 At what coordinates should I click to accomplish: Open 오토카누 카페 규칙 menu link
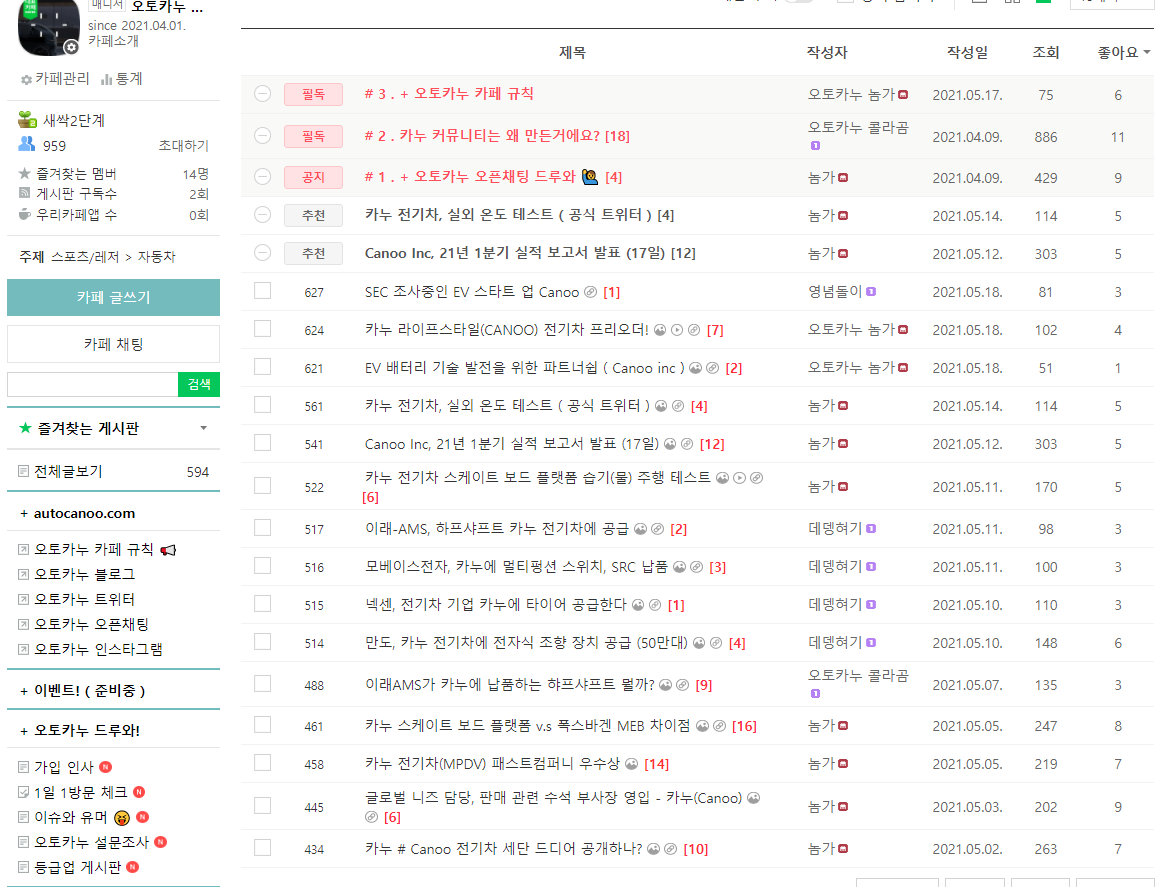click(93, 549)
